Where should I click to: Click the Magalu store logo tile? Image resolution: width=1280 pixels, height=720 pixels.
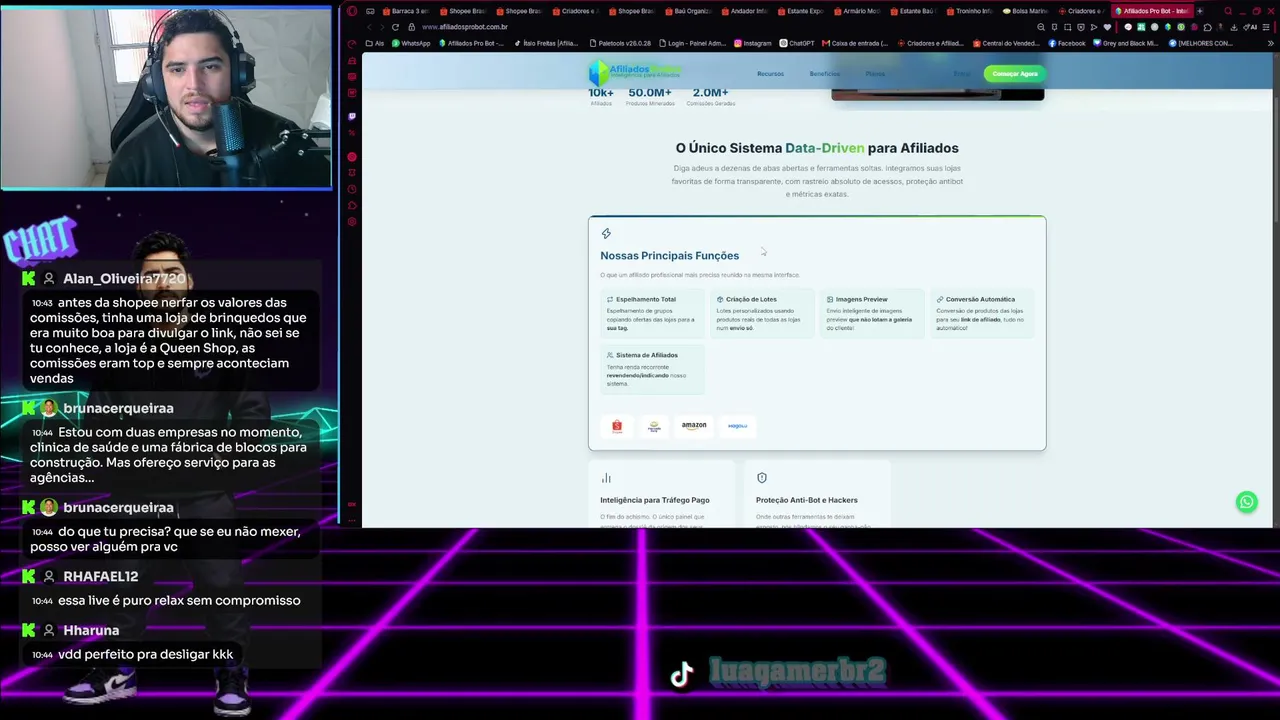pyautogui.click(x=737, y=426)
